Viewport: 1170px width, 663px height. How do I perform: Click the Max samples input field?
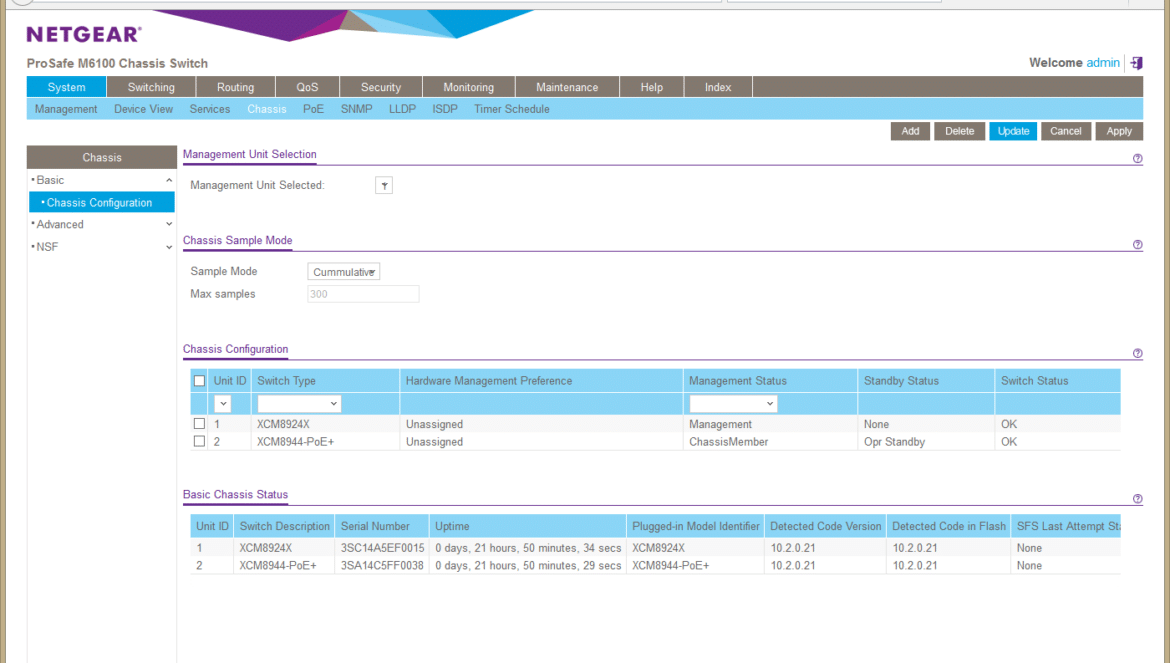pos(363,294)
